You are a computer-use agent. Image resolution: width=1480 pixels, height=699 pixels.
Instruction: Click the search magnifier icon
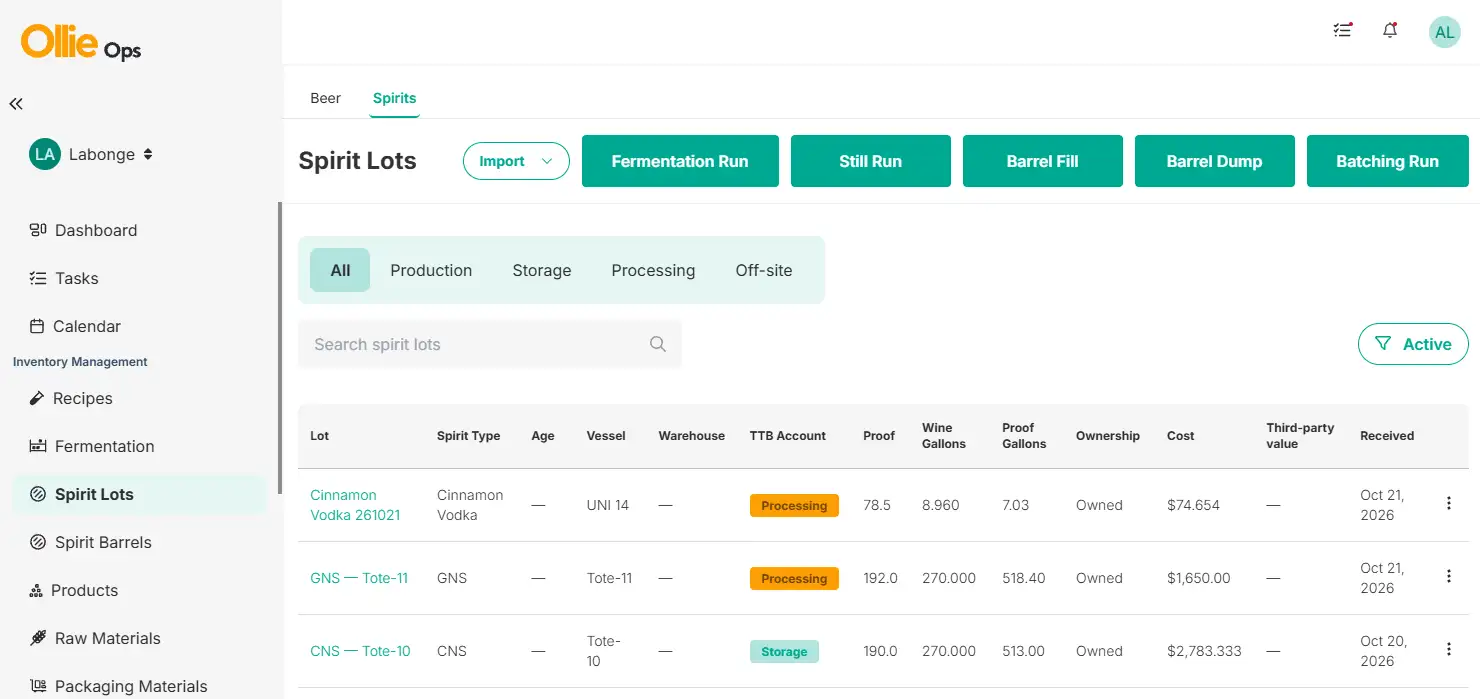click(x=658, y=344)
